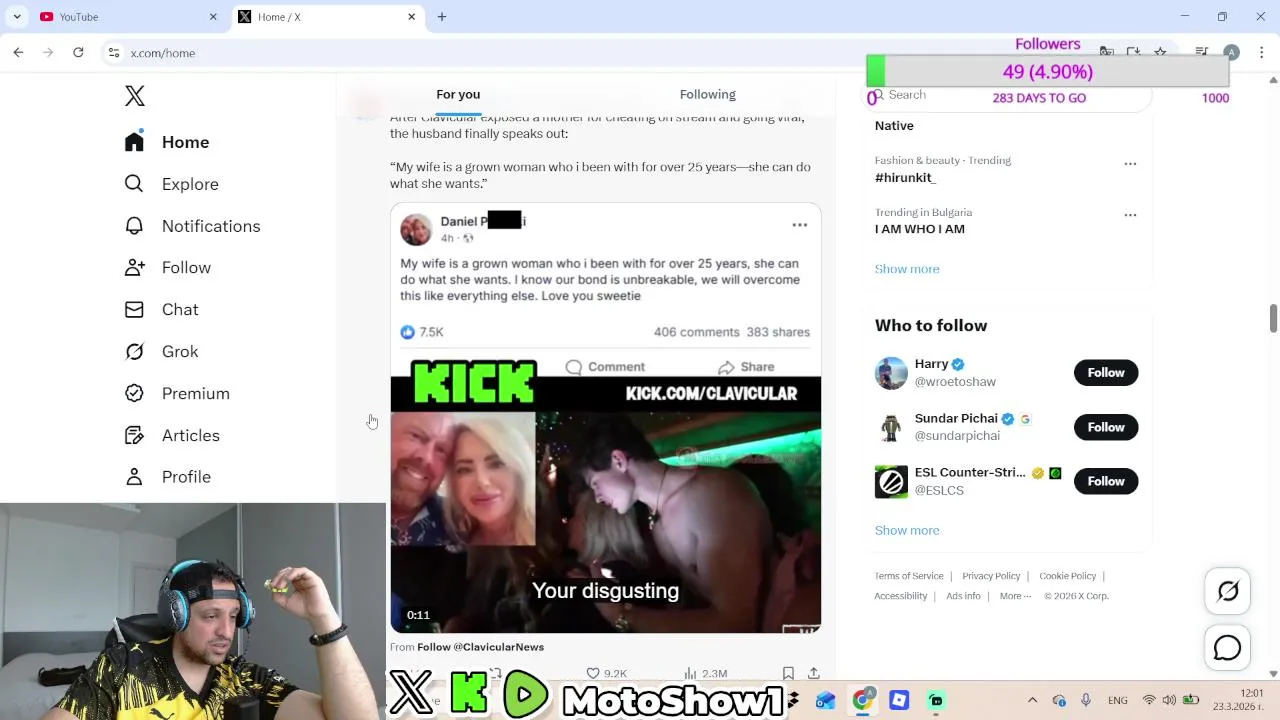Play the Kick clip video
The image size is (1280, 720).
point(606,505)
